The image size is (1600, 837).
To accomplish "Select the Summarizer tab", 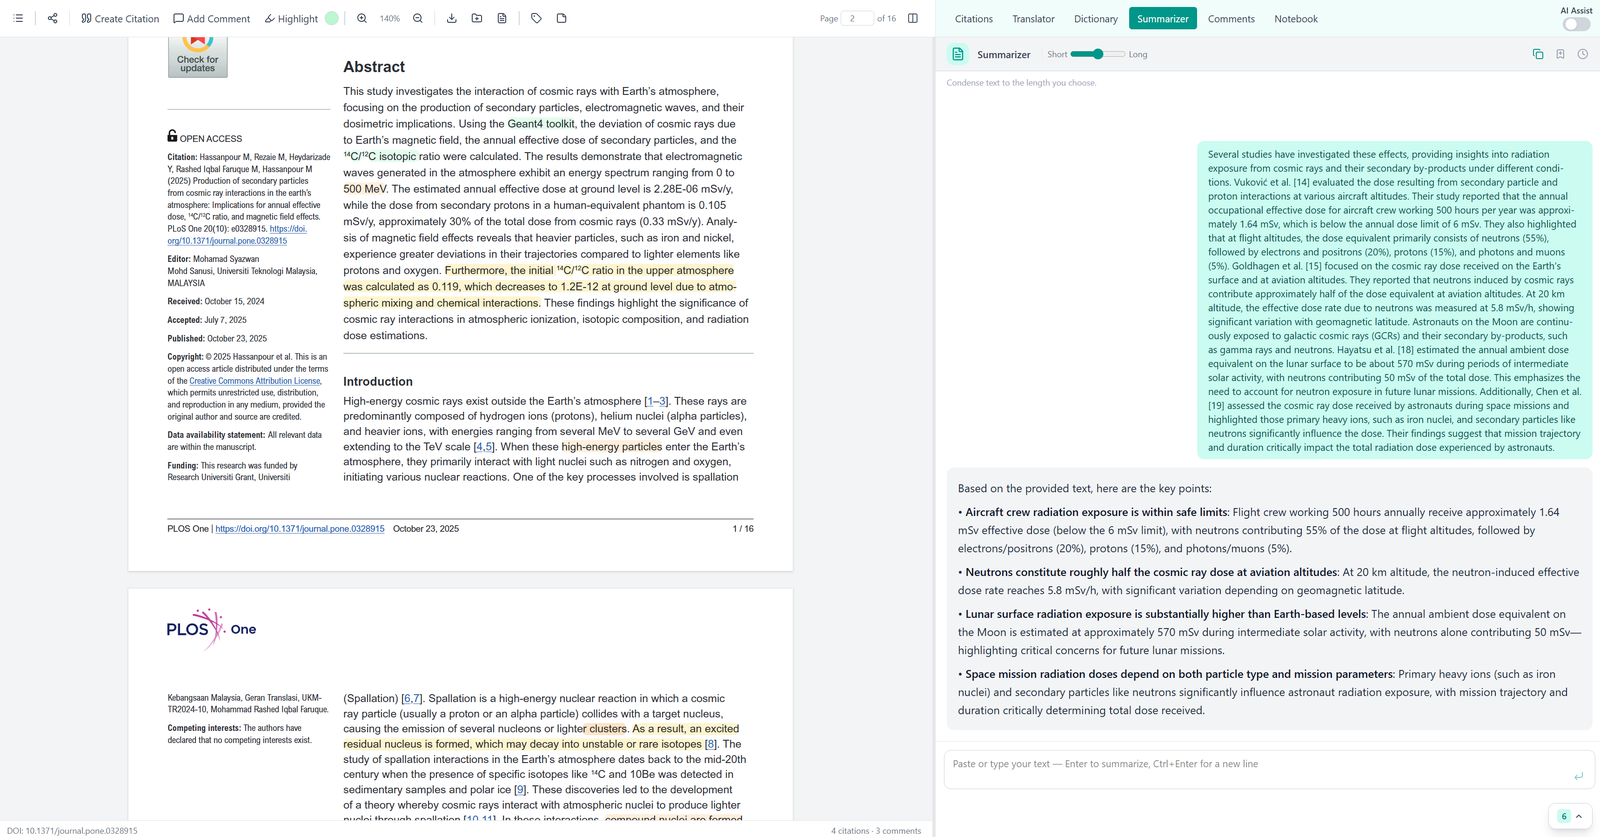I will coord(1163,18).
